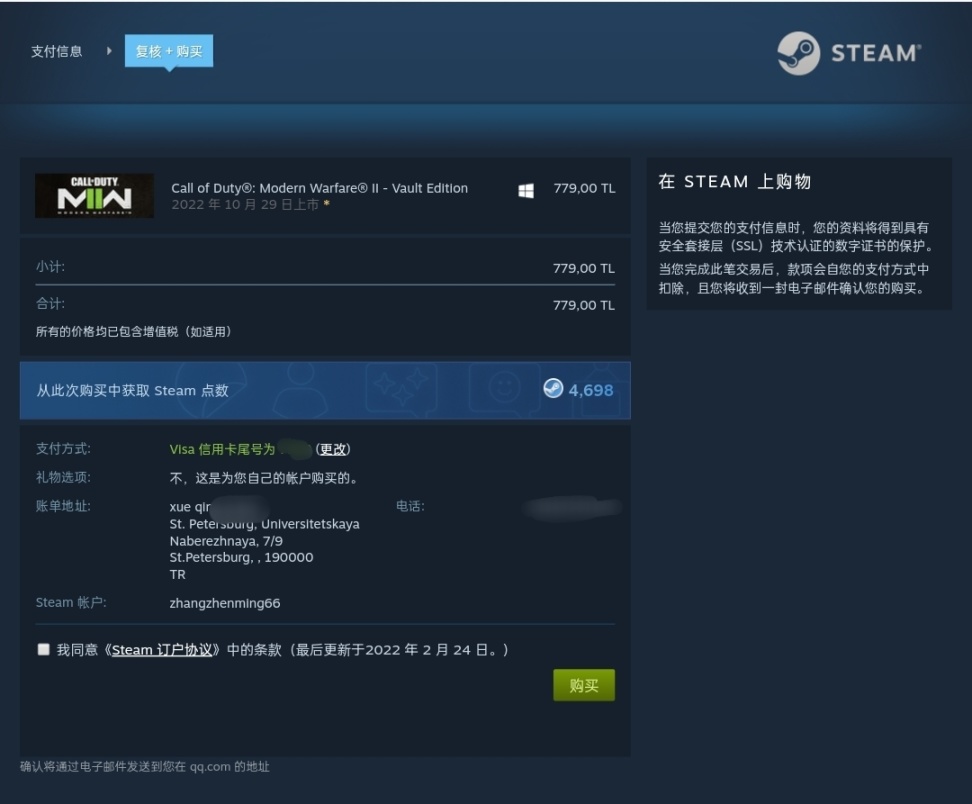Click the STEAM wordmark text

pyautogui.click(x=876, y=53)
